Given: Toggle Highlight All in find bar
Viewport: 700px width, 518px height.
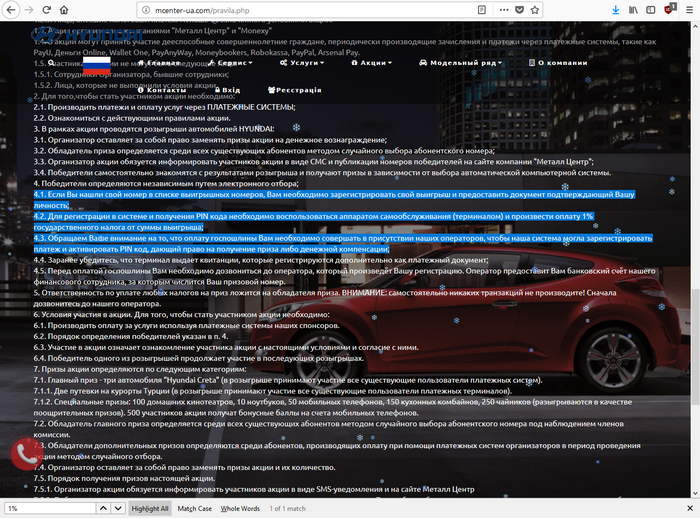Looking at the screenshot, I should click(149, 509).
